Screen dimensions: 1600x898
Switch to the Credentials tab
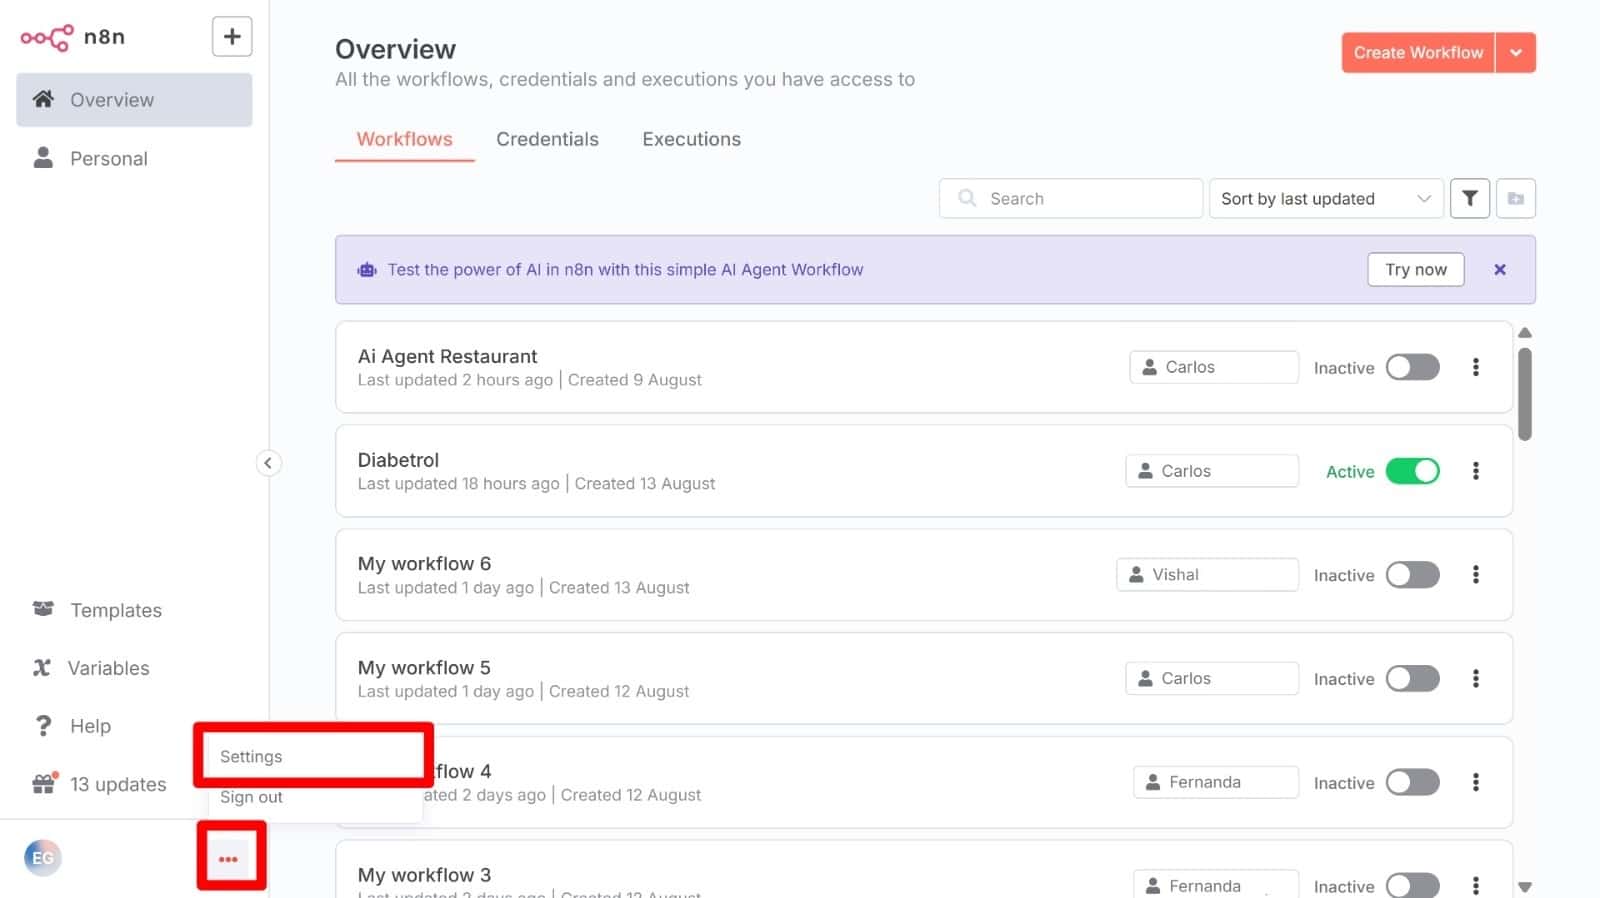point(547,139)
